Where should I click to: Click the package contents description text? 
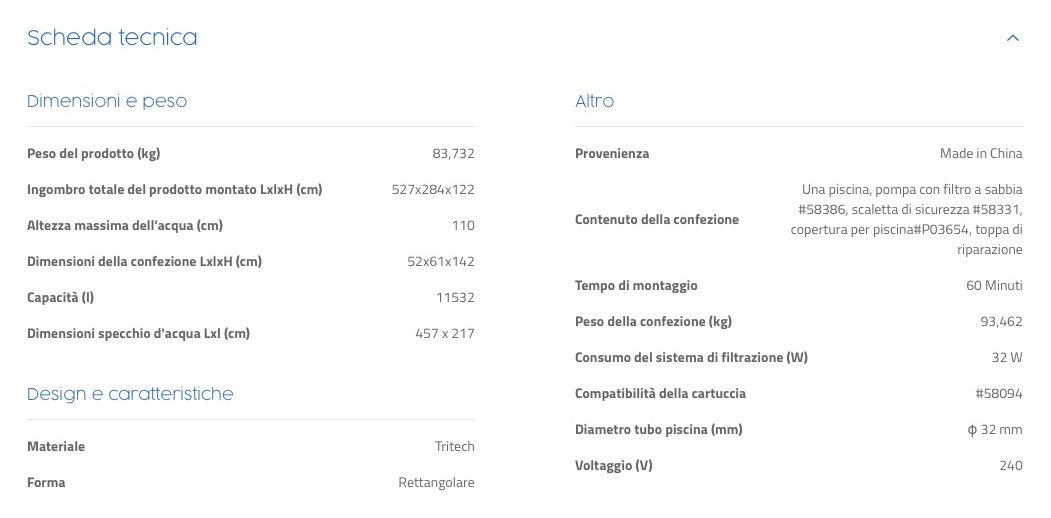pyautogui.click(x=908, y=219)
